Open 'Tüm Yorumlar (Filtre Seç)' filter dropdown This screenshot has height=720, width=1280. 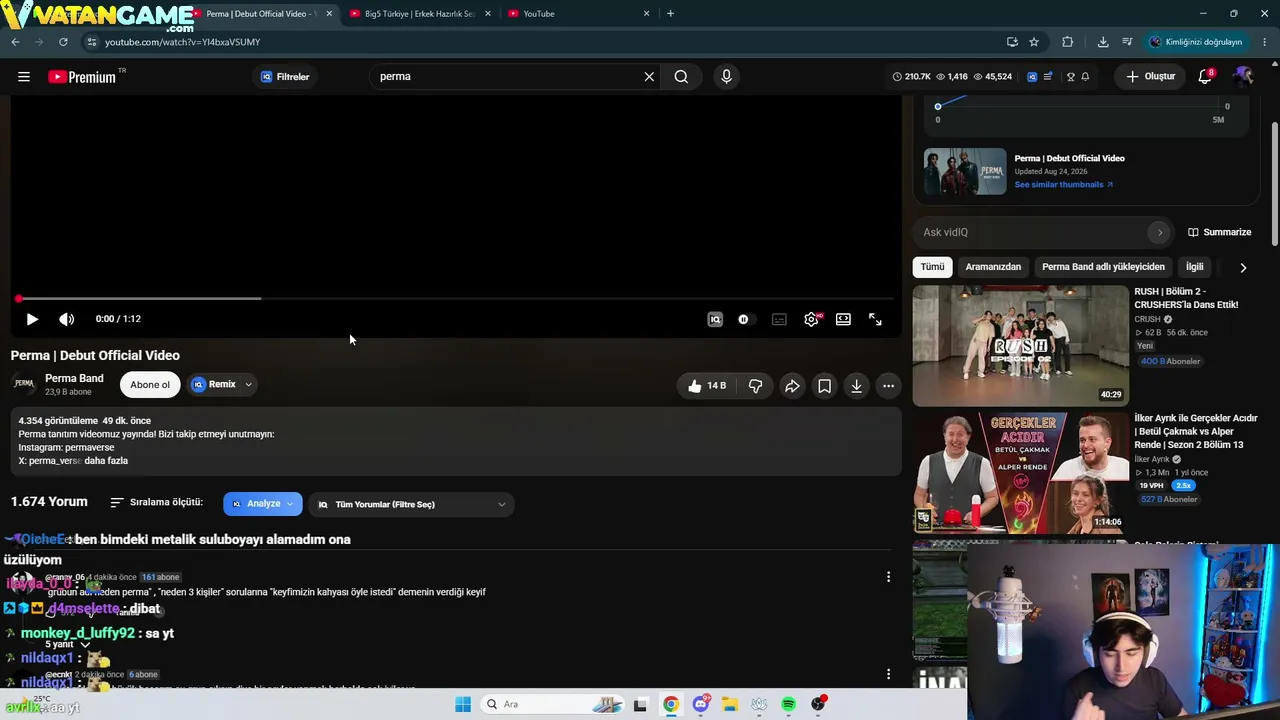pyautogui.click(x=411, y=504)
